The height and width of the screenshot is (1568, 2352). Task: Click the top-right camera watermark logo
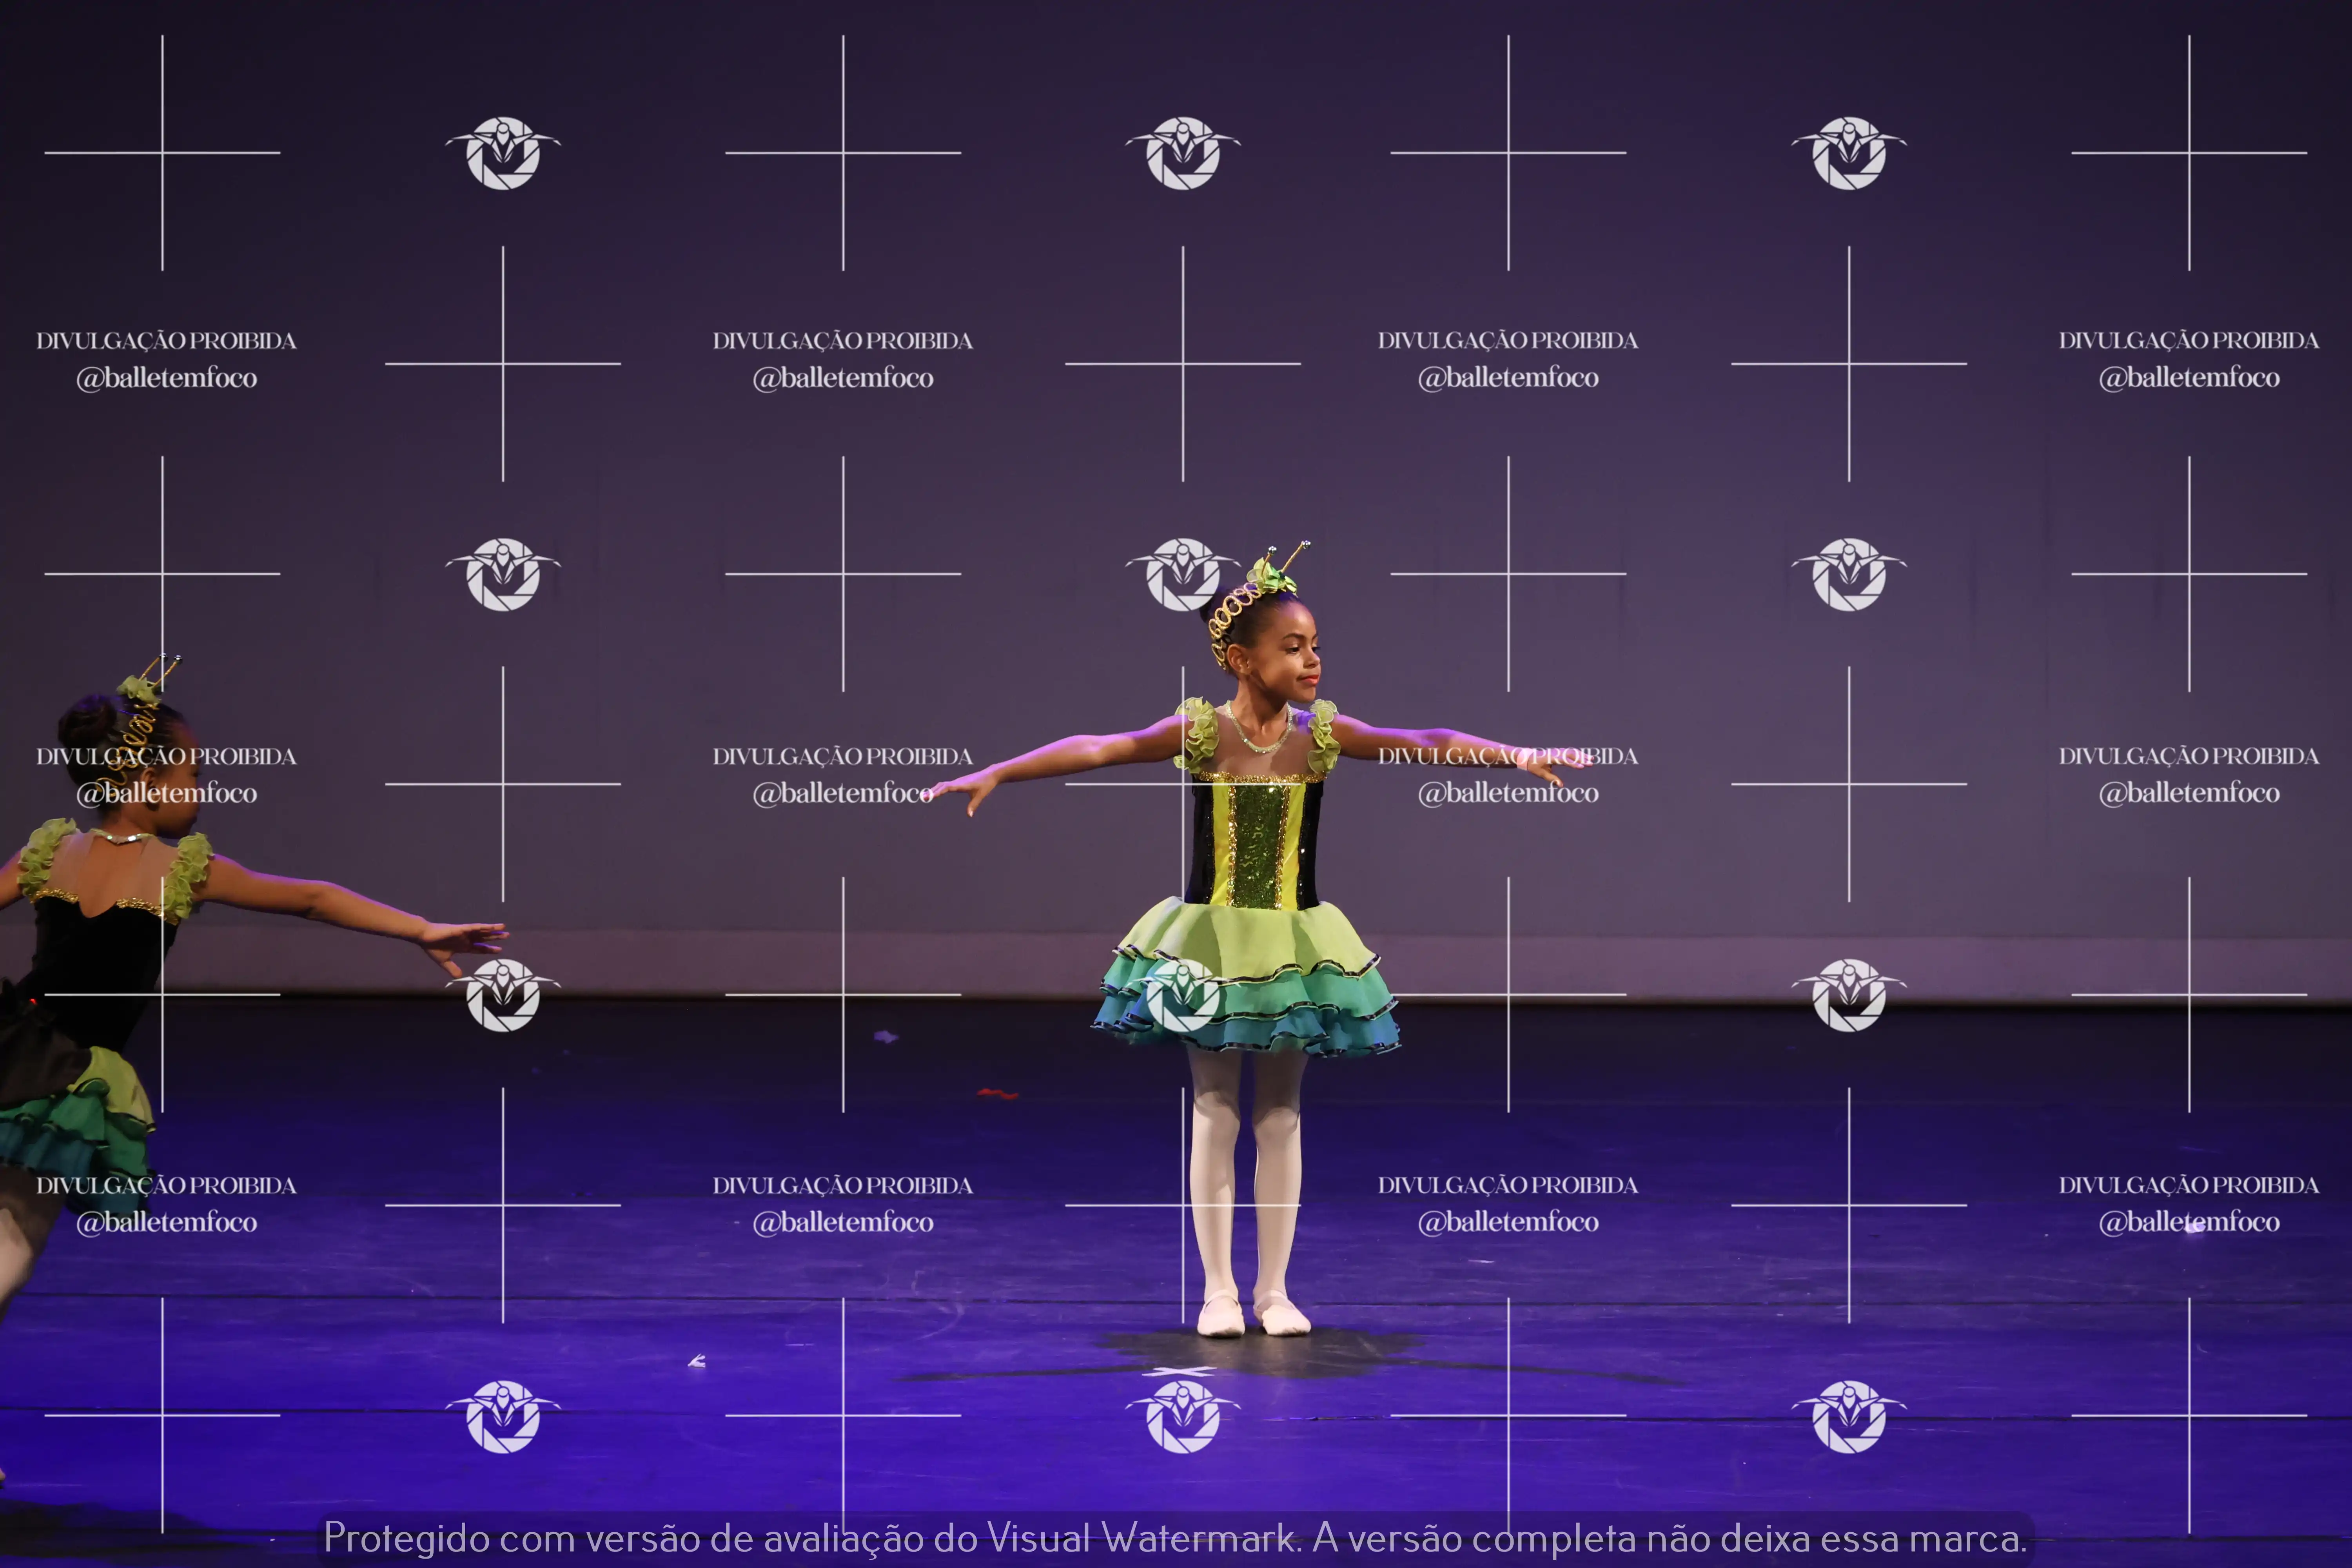click(x=1849, y=153)
